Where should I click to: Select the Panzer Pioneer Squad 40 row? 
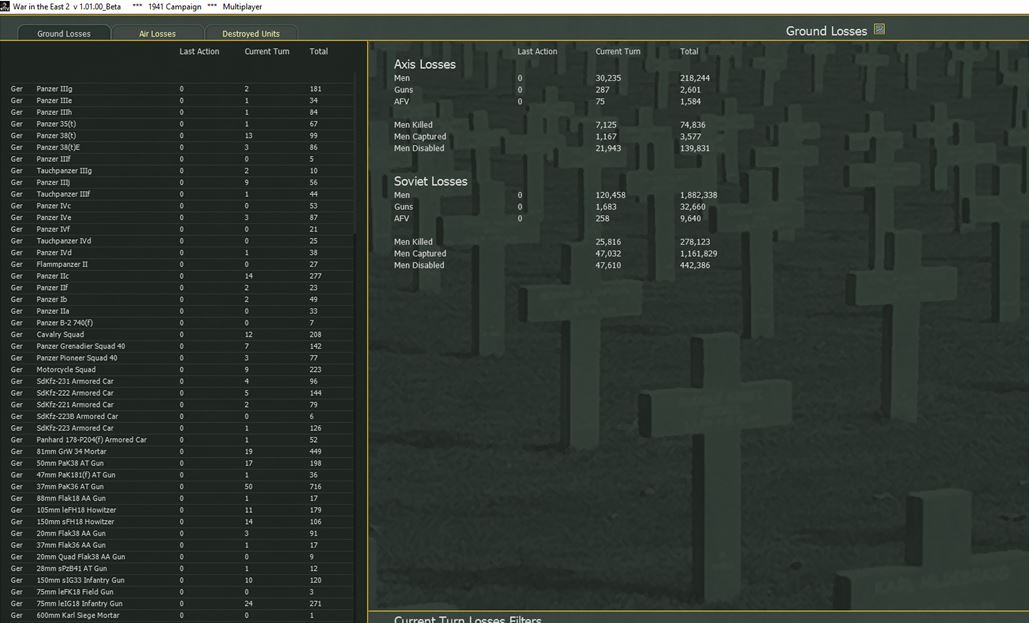tap(180, 358)
